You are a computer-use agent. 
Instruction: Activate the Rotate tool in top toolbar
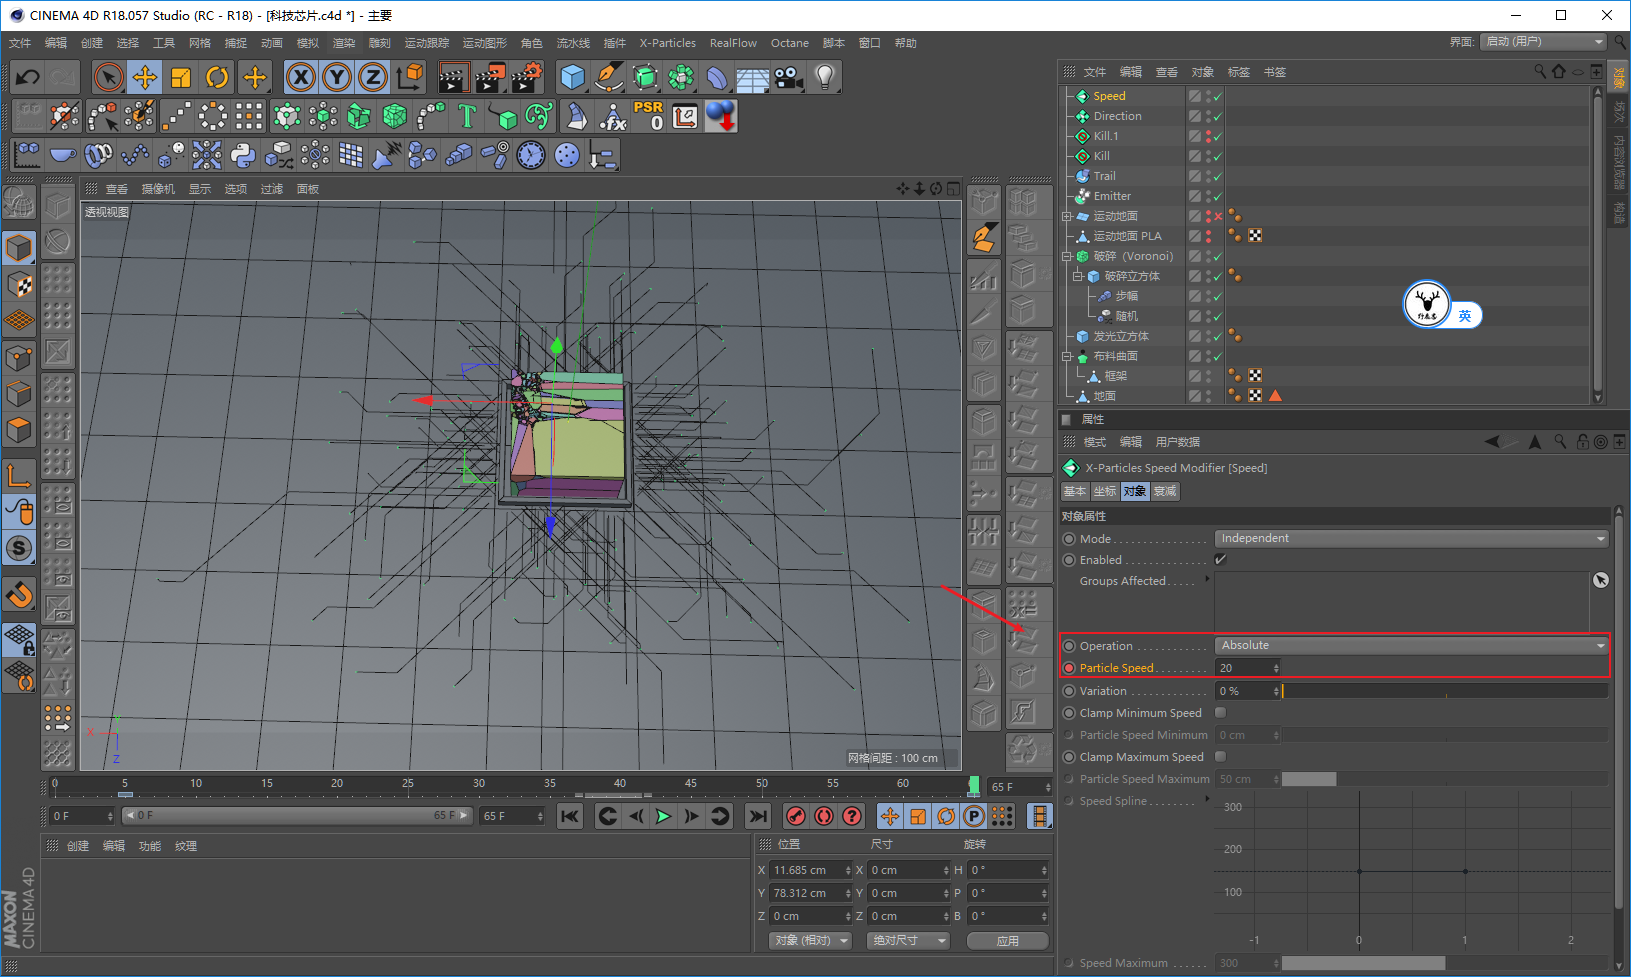click(x=217, y=77)
